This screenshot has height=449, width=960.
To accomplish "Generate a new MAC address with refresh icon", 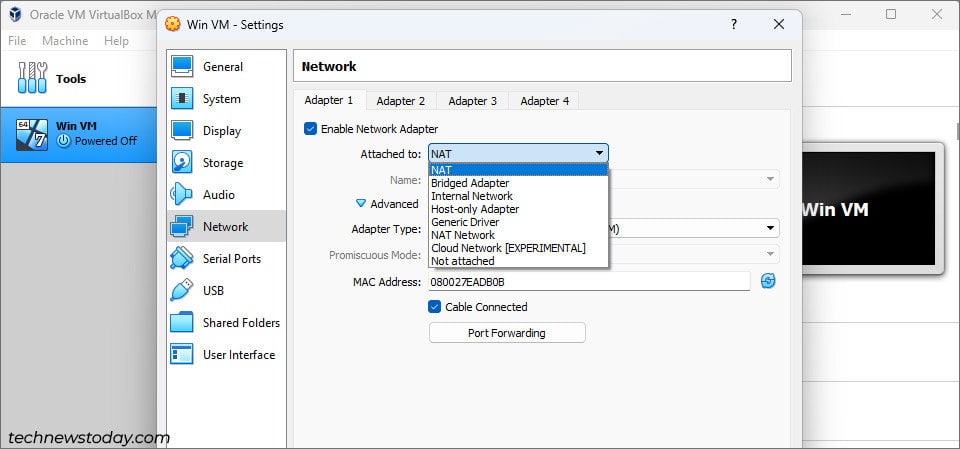I will [x=768, y=281].
